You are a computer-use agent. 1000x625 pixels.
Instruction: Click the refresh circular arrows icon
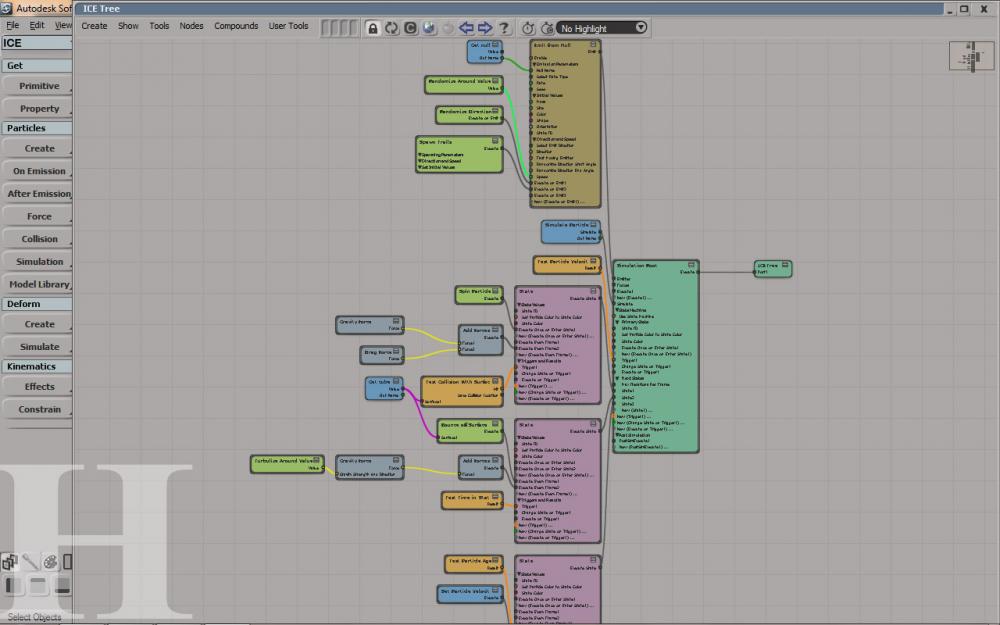[x=391, y=28]
